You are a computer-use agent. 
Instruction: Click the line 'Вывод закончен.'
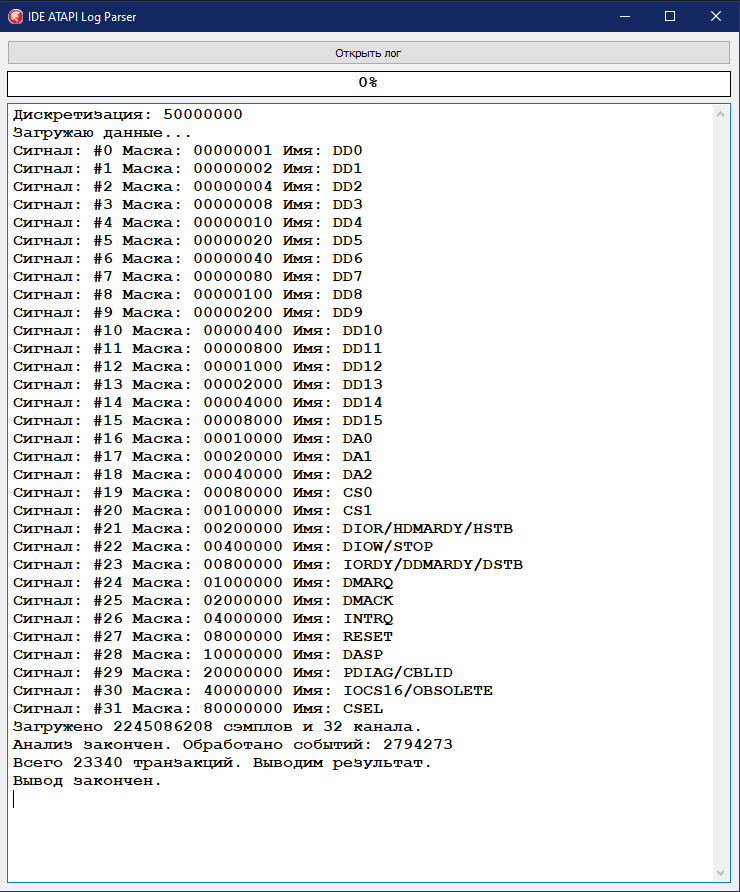[x=87, y=780]
